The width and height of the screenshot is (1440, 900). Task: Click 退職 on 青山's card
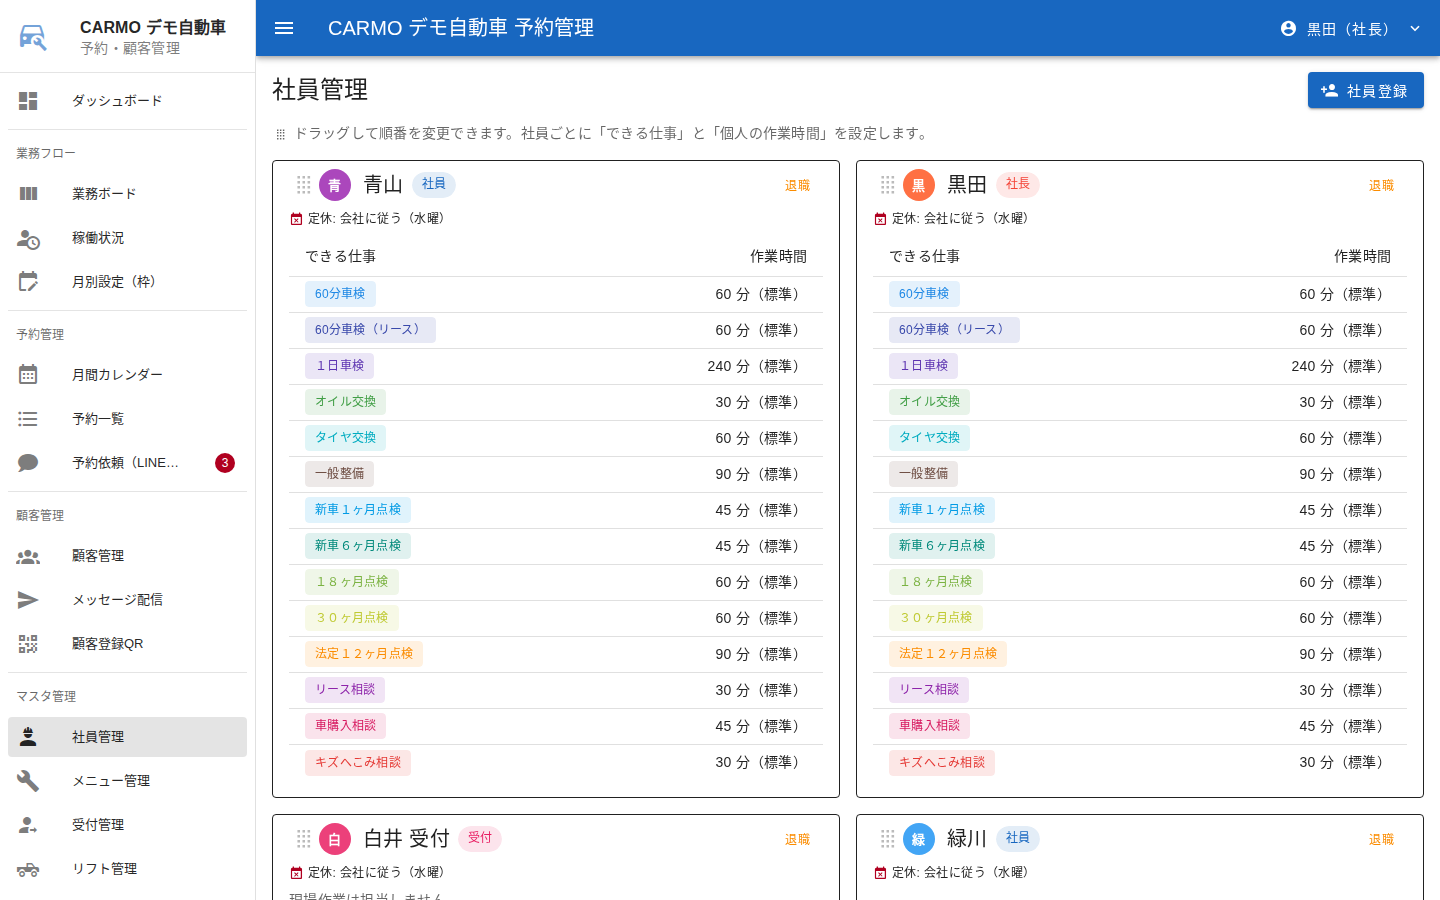797,186
